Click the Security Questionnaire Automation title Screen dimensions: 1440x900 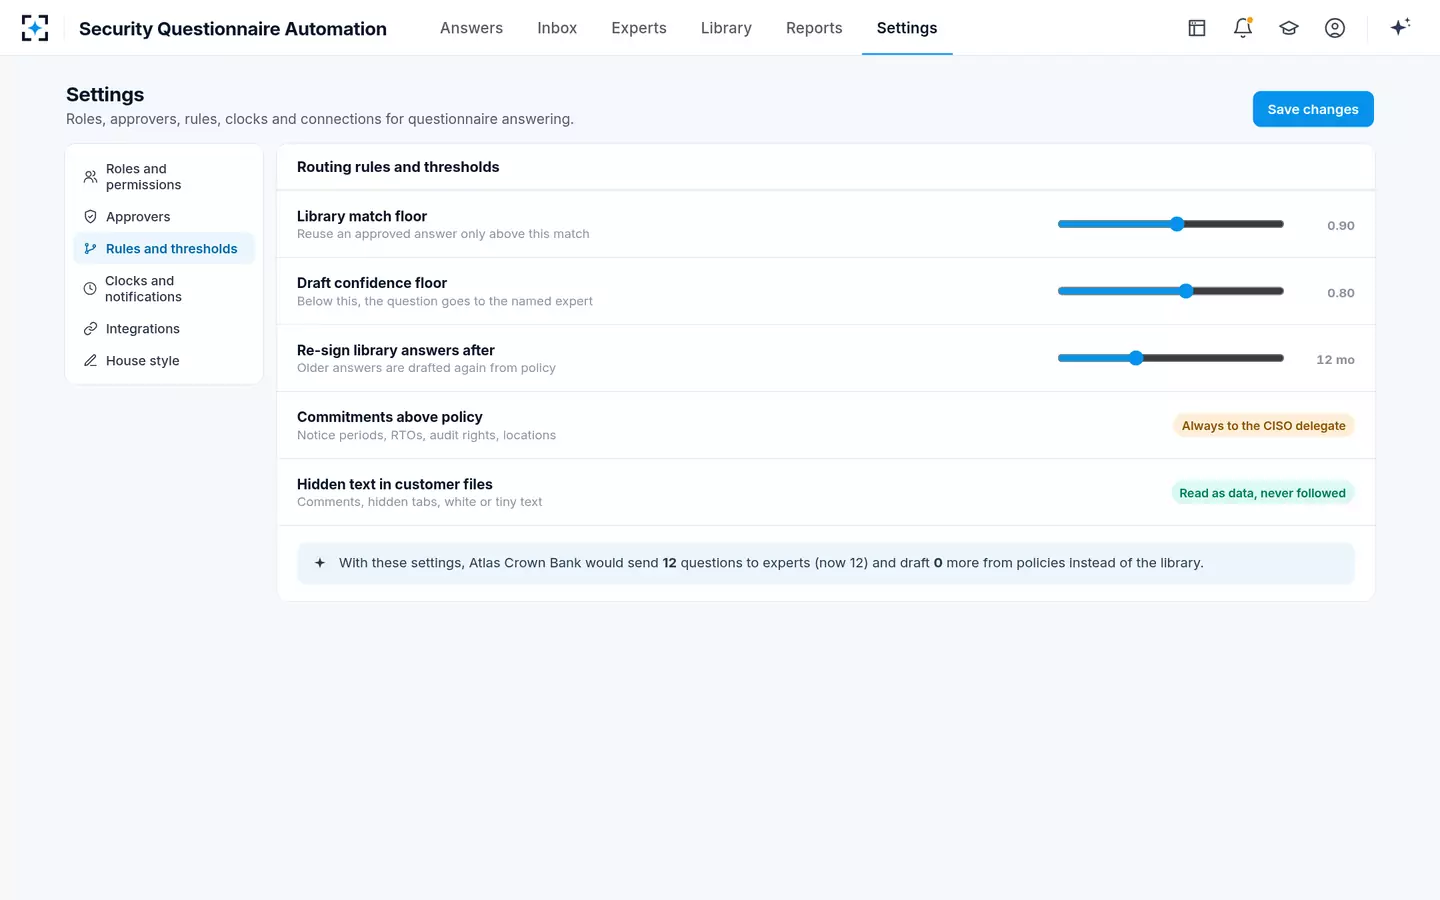coord(233,29)
